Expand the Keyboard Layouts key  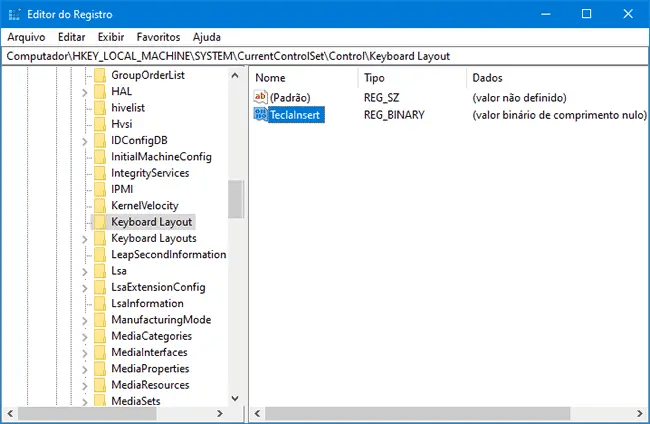(x=85, y=239)
